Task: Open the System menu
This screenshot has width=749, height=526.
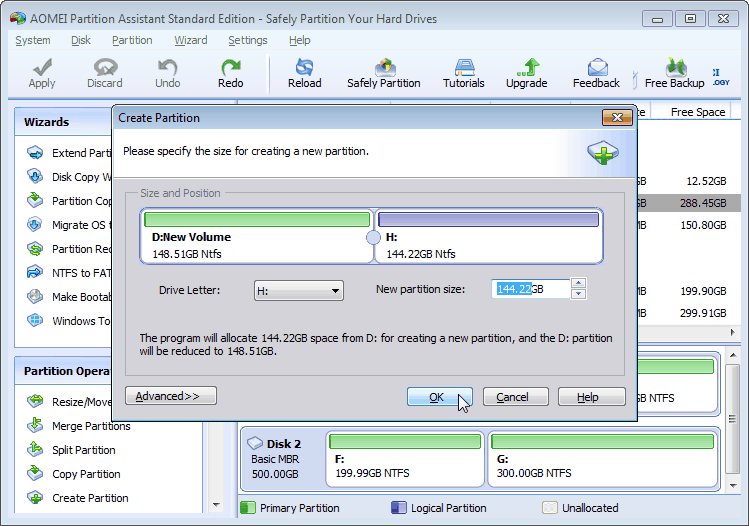Action: [x=32, y=41]
